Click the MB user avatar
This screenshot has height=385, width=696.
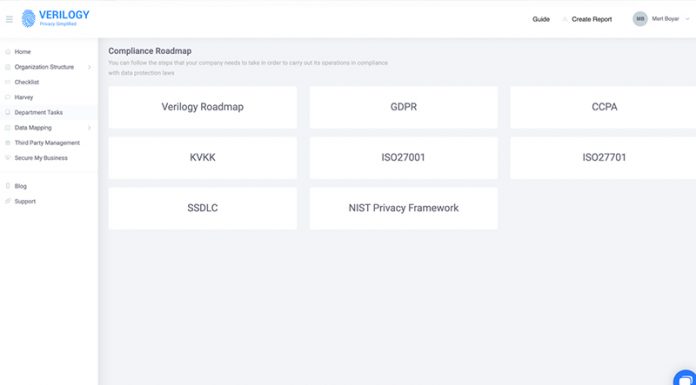[x=640, y=19]
